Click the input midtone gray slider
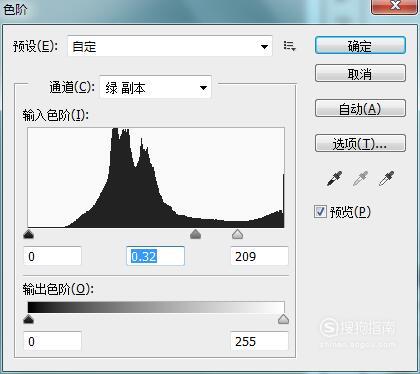This screenshot has width=420, height=374. [196, 234]
